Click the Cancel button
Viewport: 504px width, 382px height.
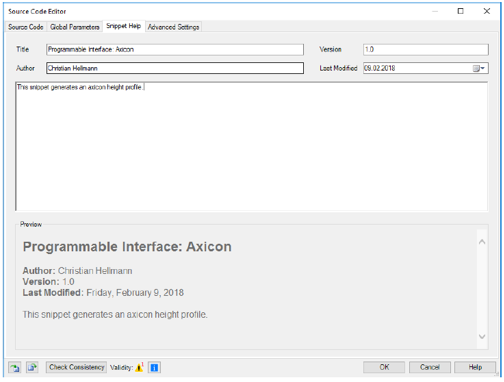point(430,367)
